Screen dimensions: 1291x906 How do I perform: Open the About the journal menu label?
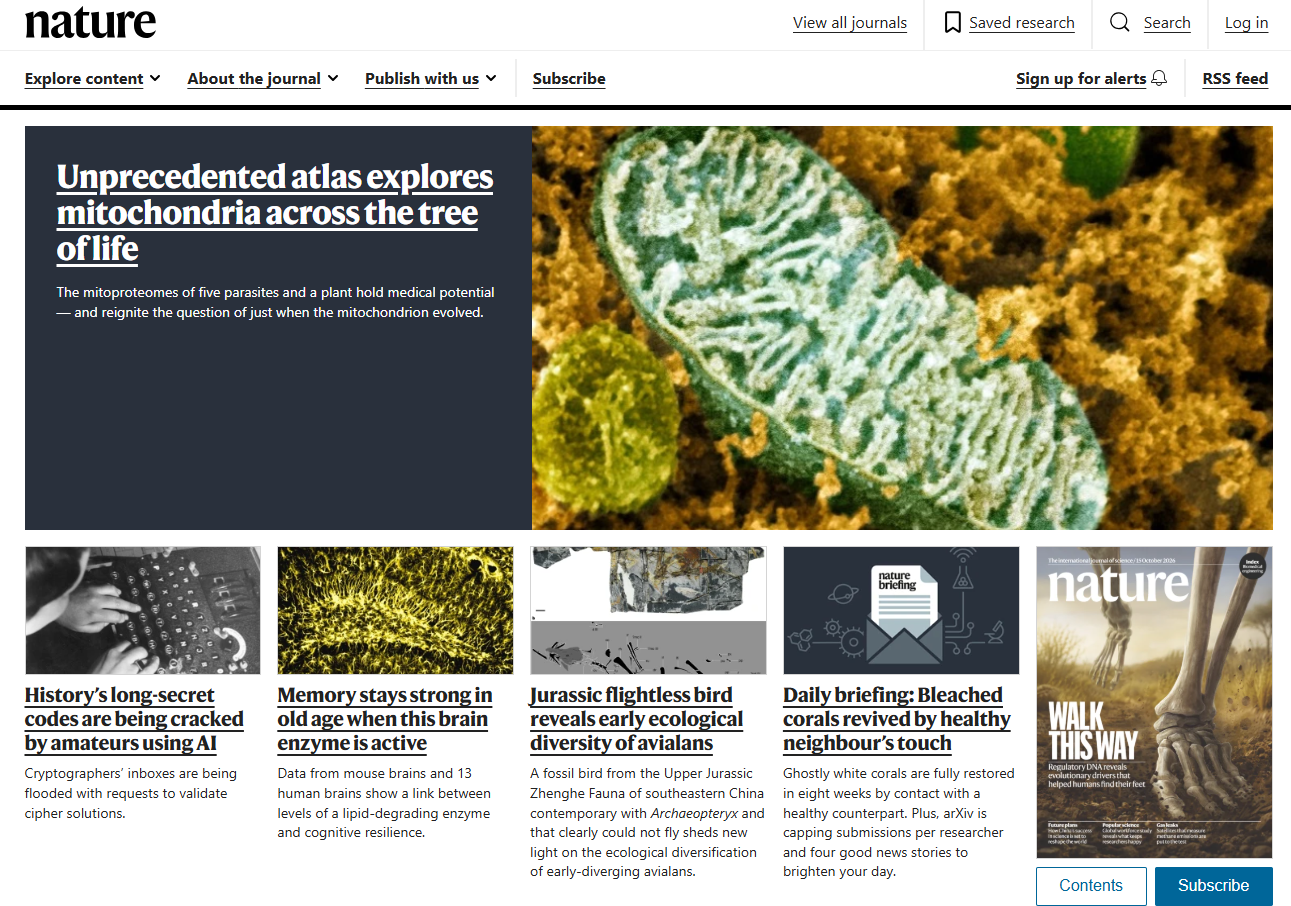254,79
